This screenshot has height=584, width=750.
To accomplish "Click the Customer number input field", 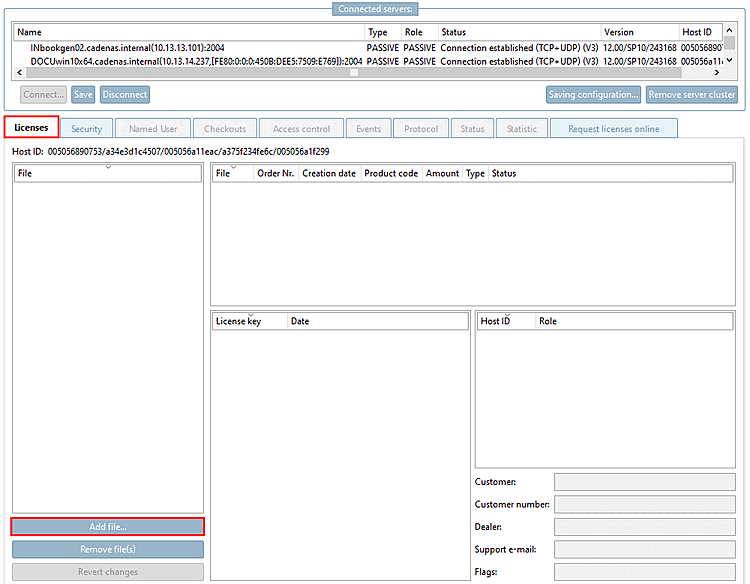I will 644,504.
